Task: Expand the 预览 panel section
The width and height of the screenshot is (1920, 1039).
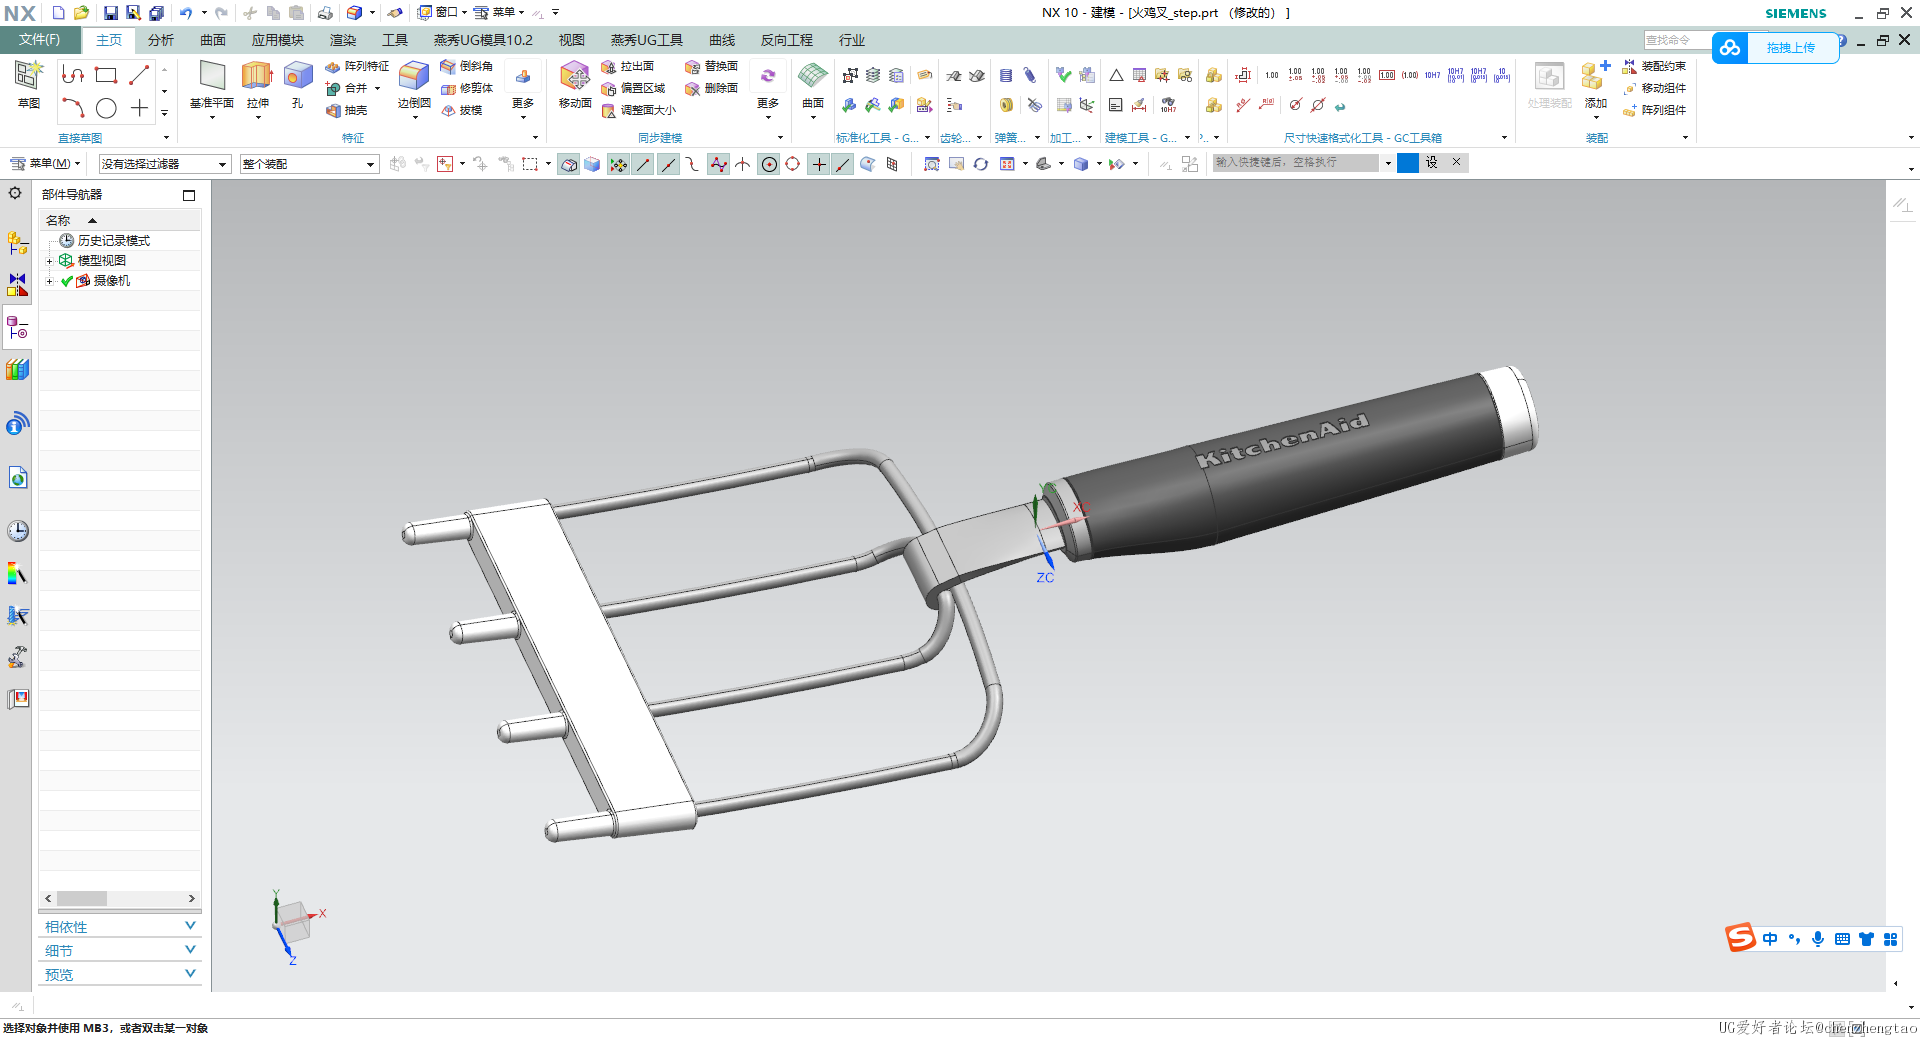Action: click(x=120, y=975)
